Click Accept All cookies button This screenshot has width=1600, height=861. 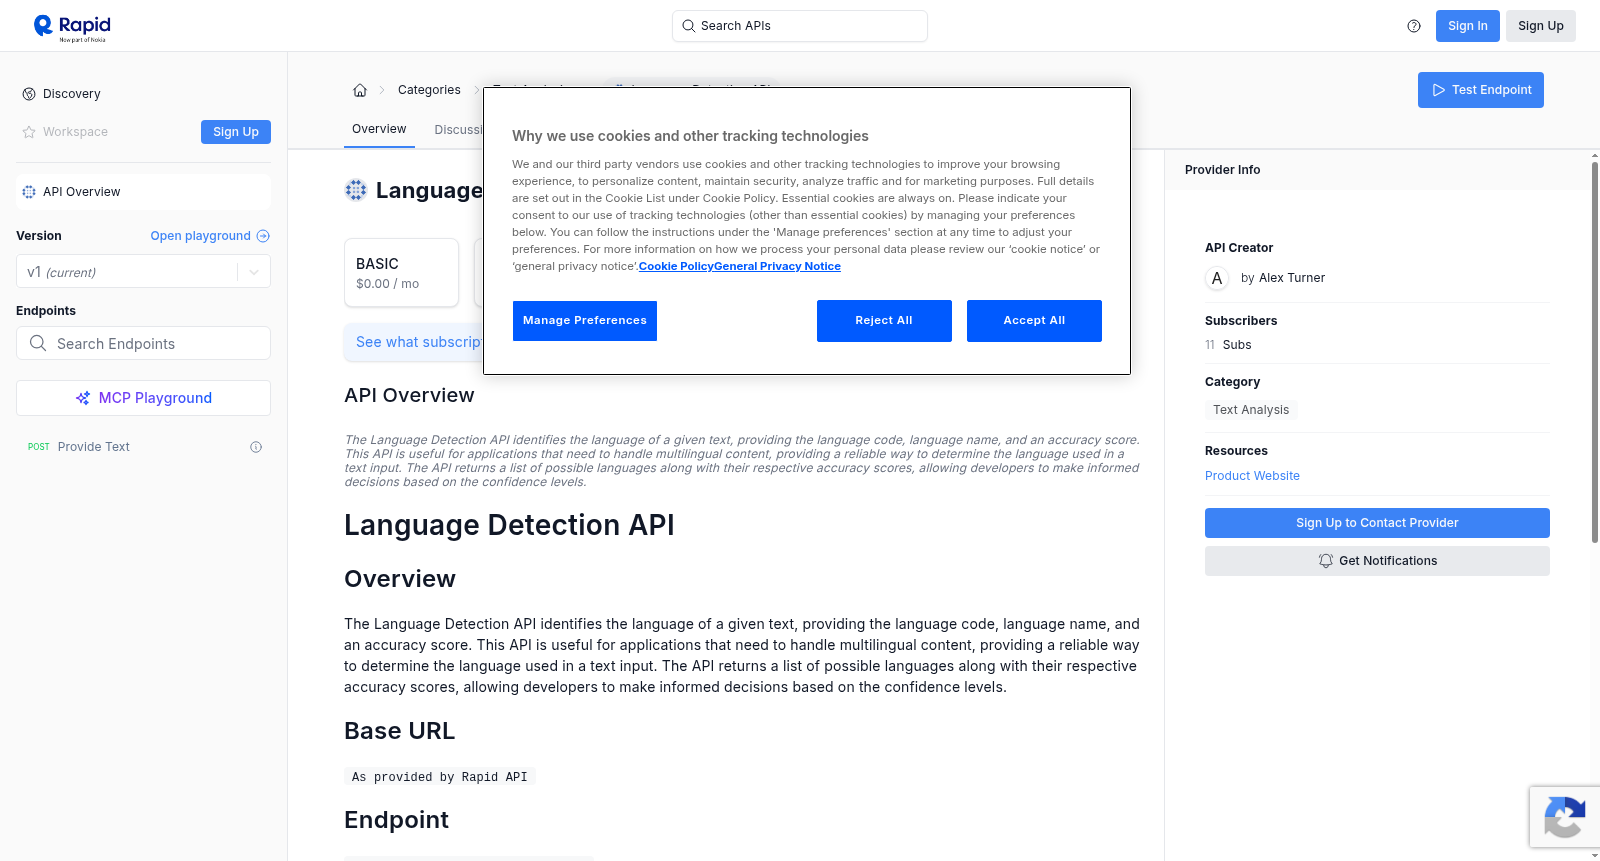coord(1034,321)
